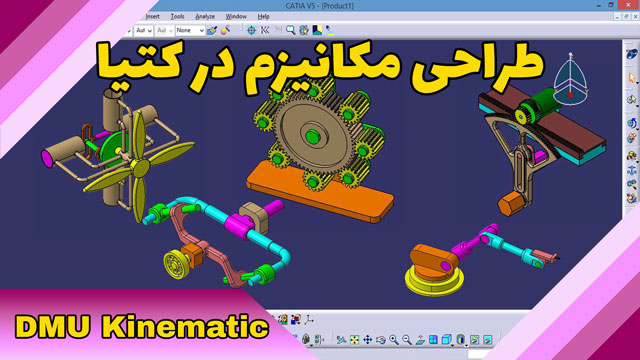Image resolution: width=640 pixels, height=360 pixels.
Task: Select the Rotate view tool
Action: point(381,340)
